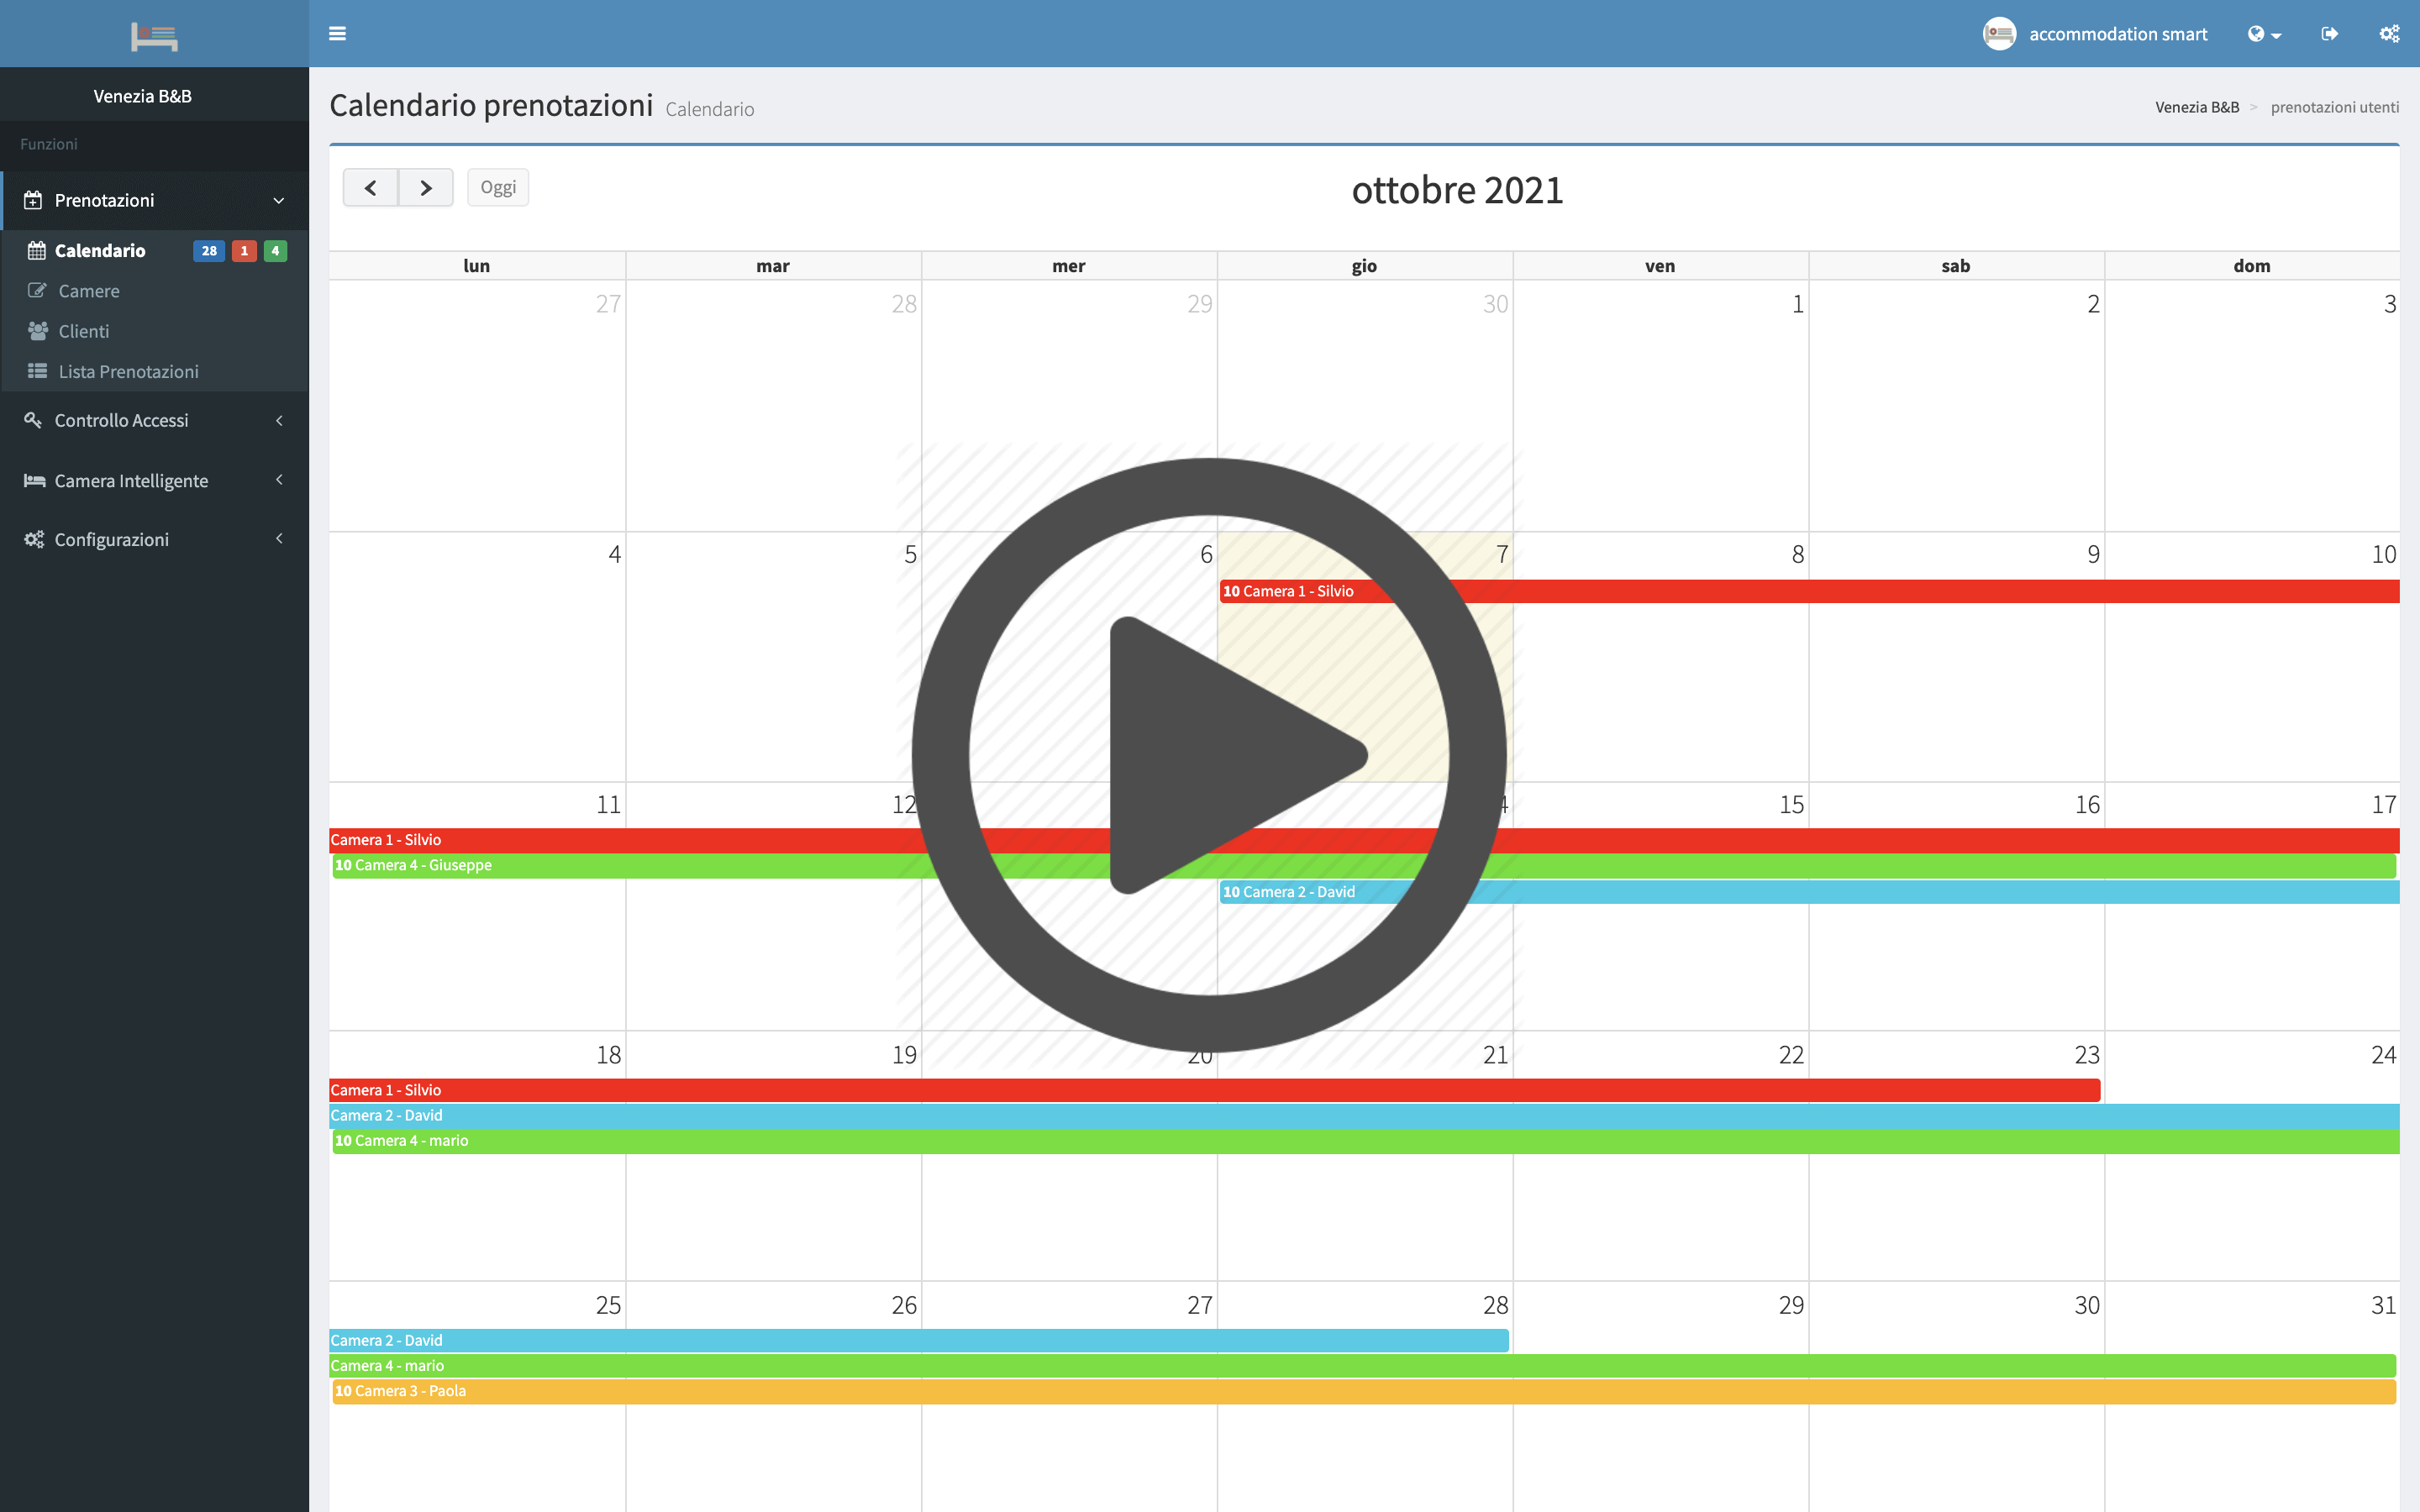
Task: Expand the Camera Intelligente chevron
Action: (279, 480)
